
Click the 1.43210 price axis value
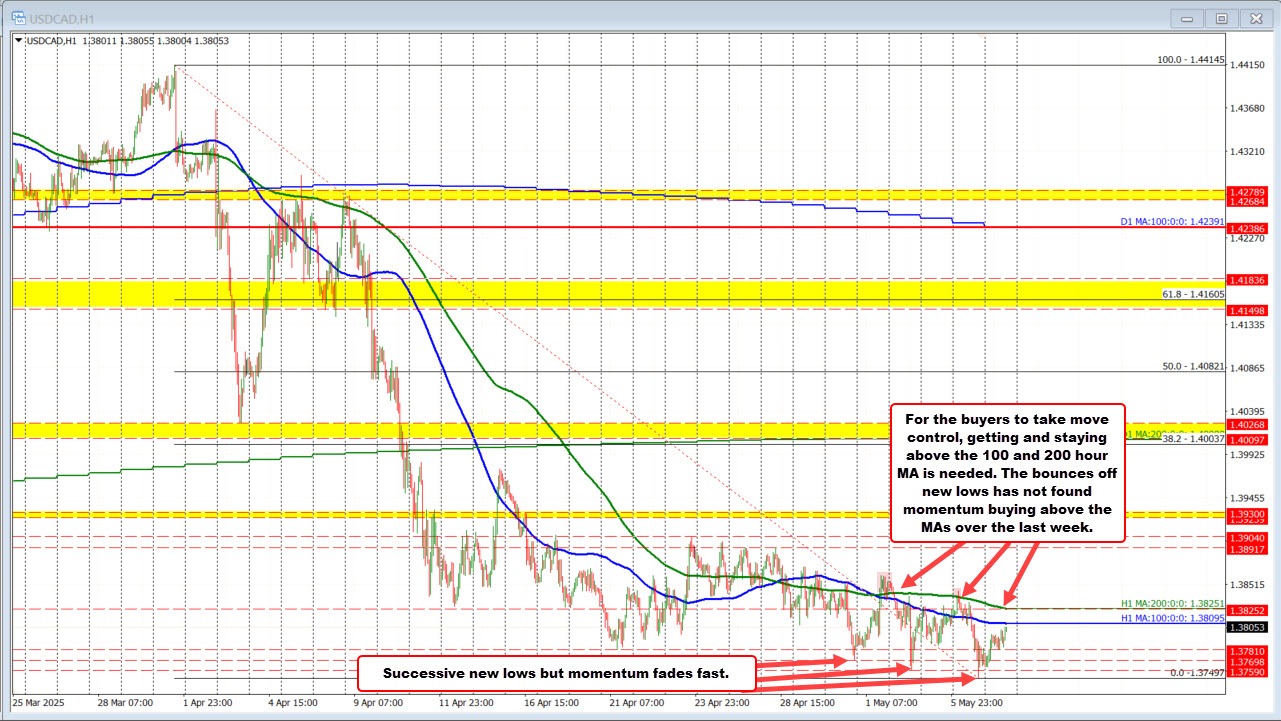tap(1248, 152)
